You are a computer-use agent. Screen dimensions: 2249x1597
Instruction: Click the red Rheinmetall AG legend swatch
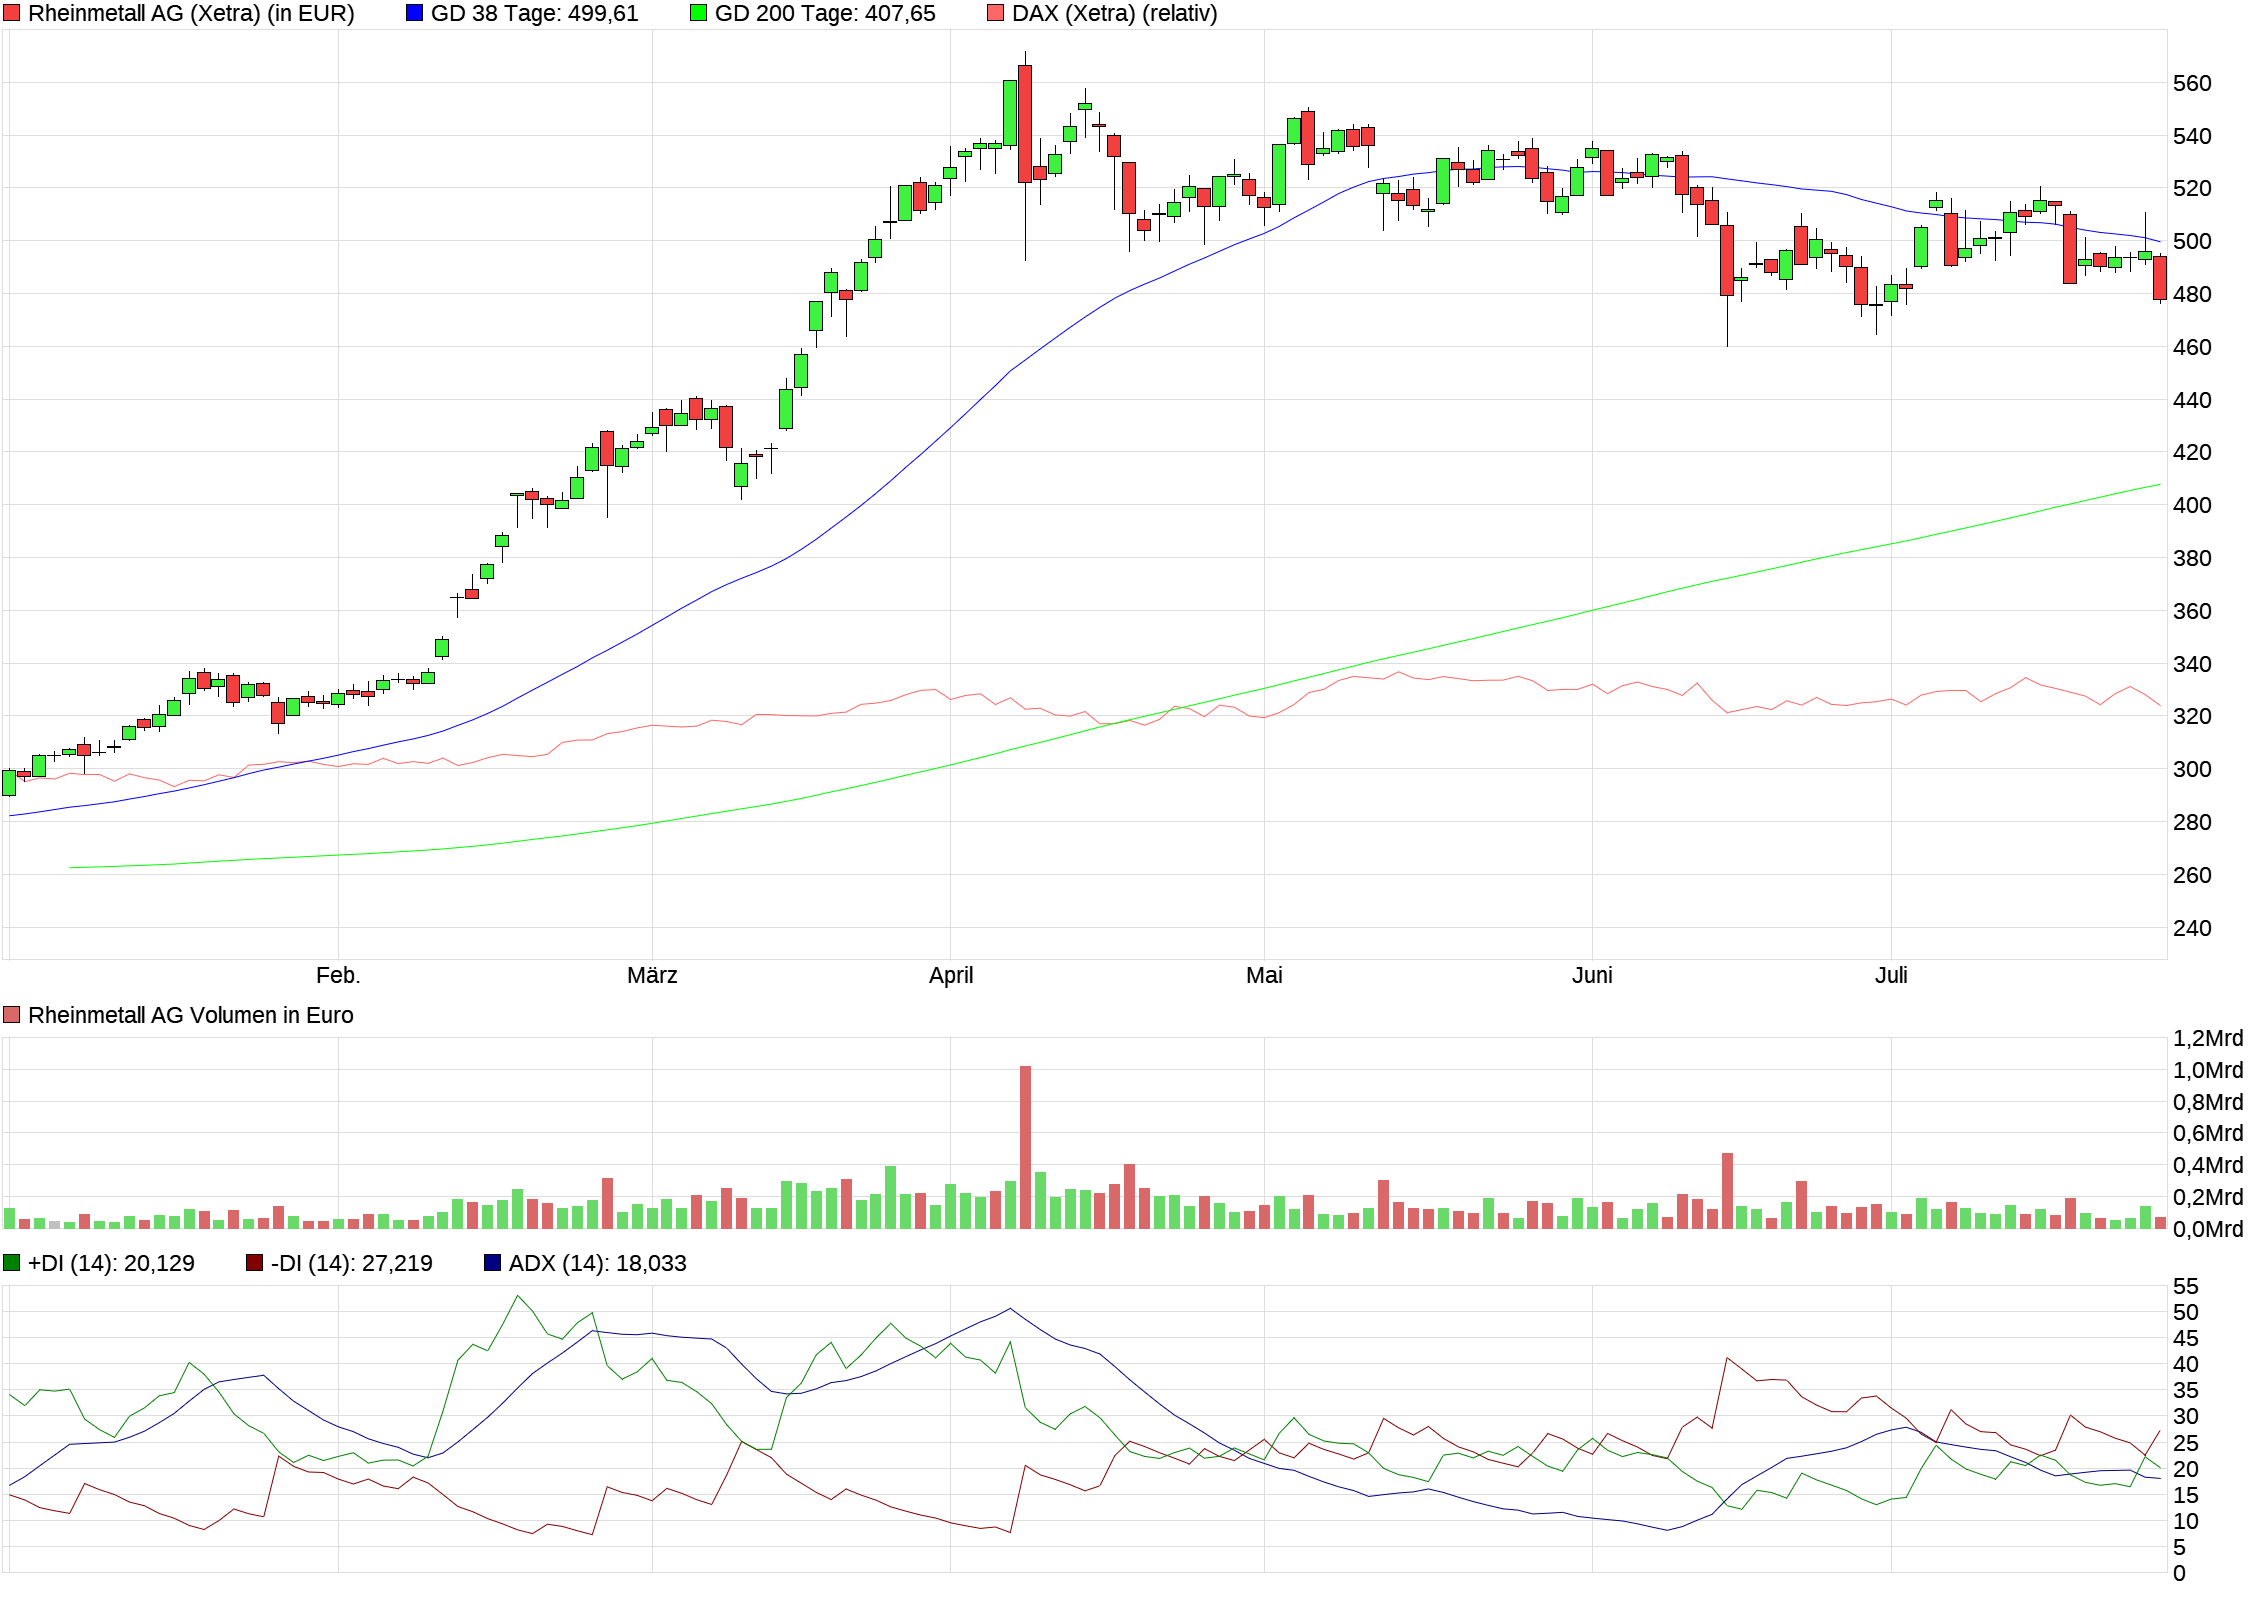point(12,14)
